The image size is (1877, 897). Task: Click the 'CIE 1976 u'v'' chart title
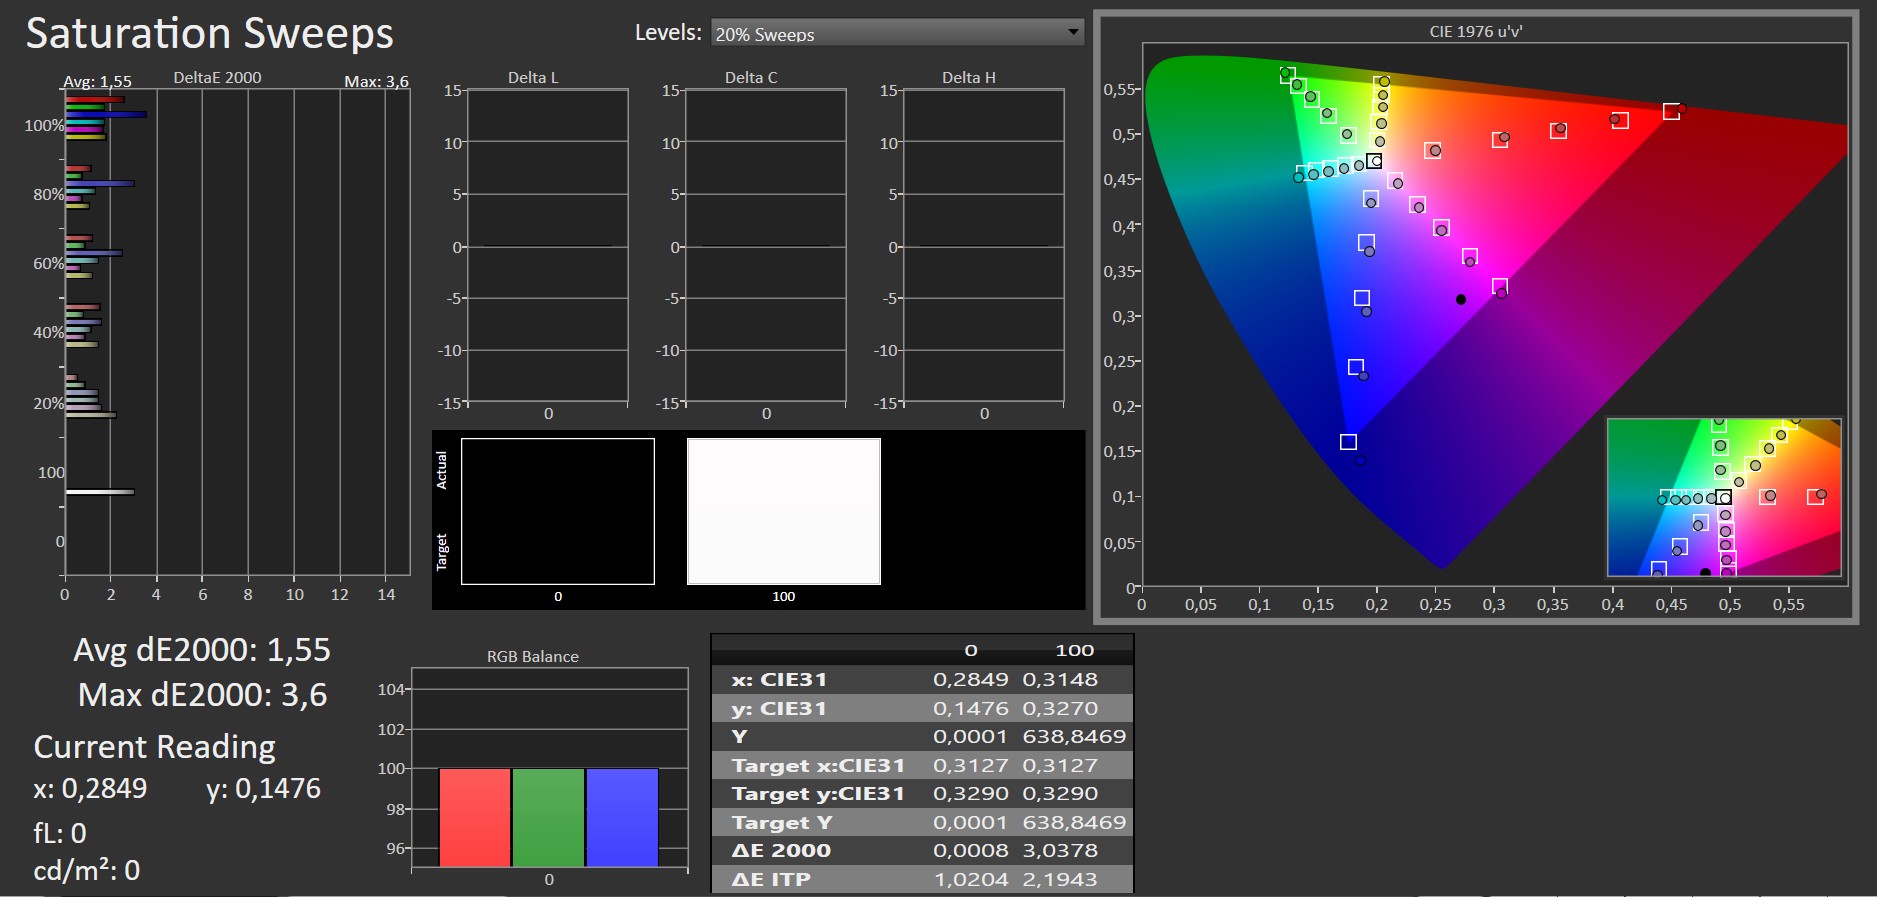[1476, 31]
